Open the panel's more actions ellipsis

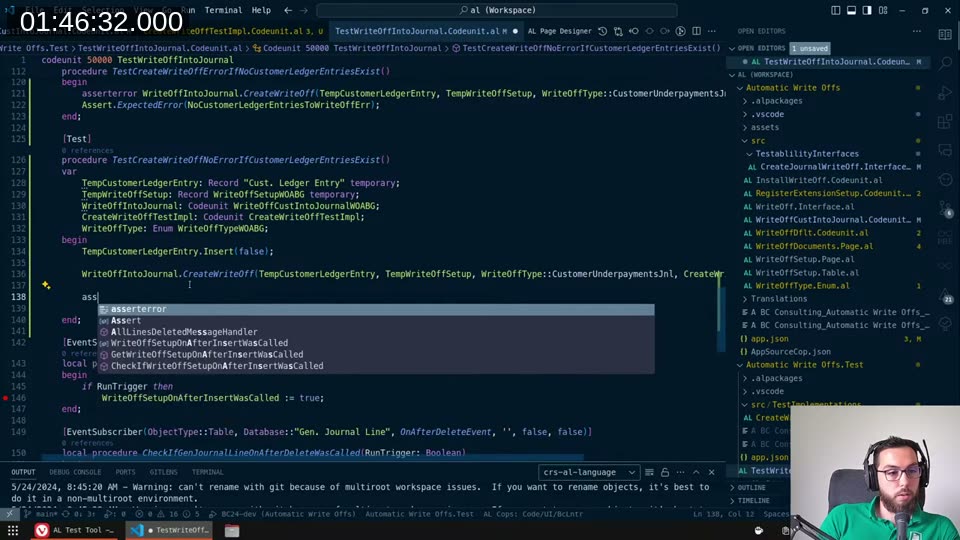(680, 472)
